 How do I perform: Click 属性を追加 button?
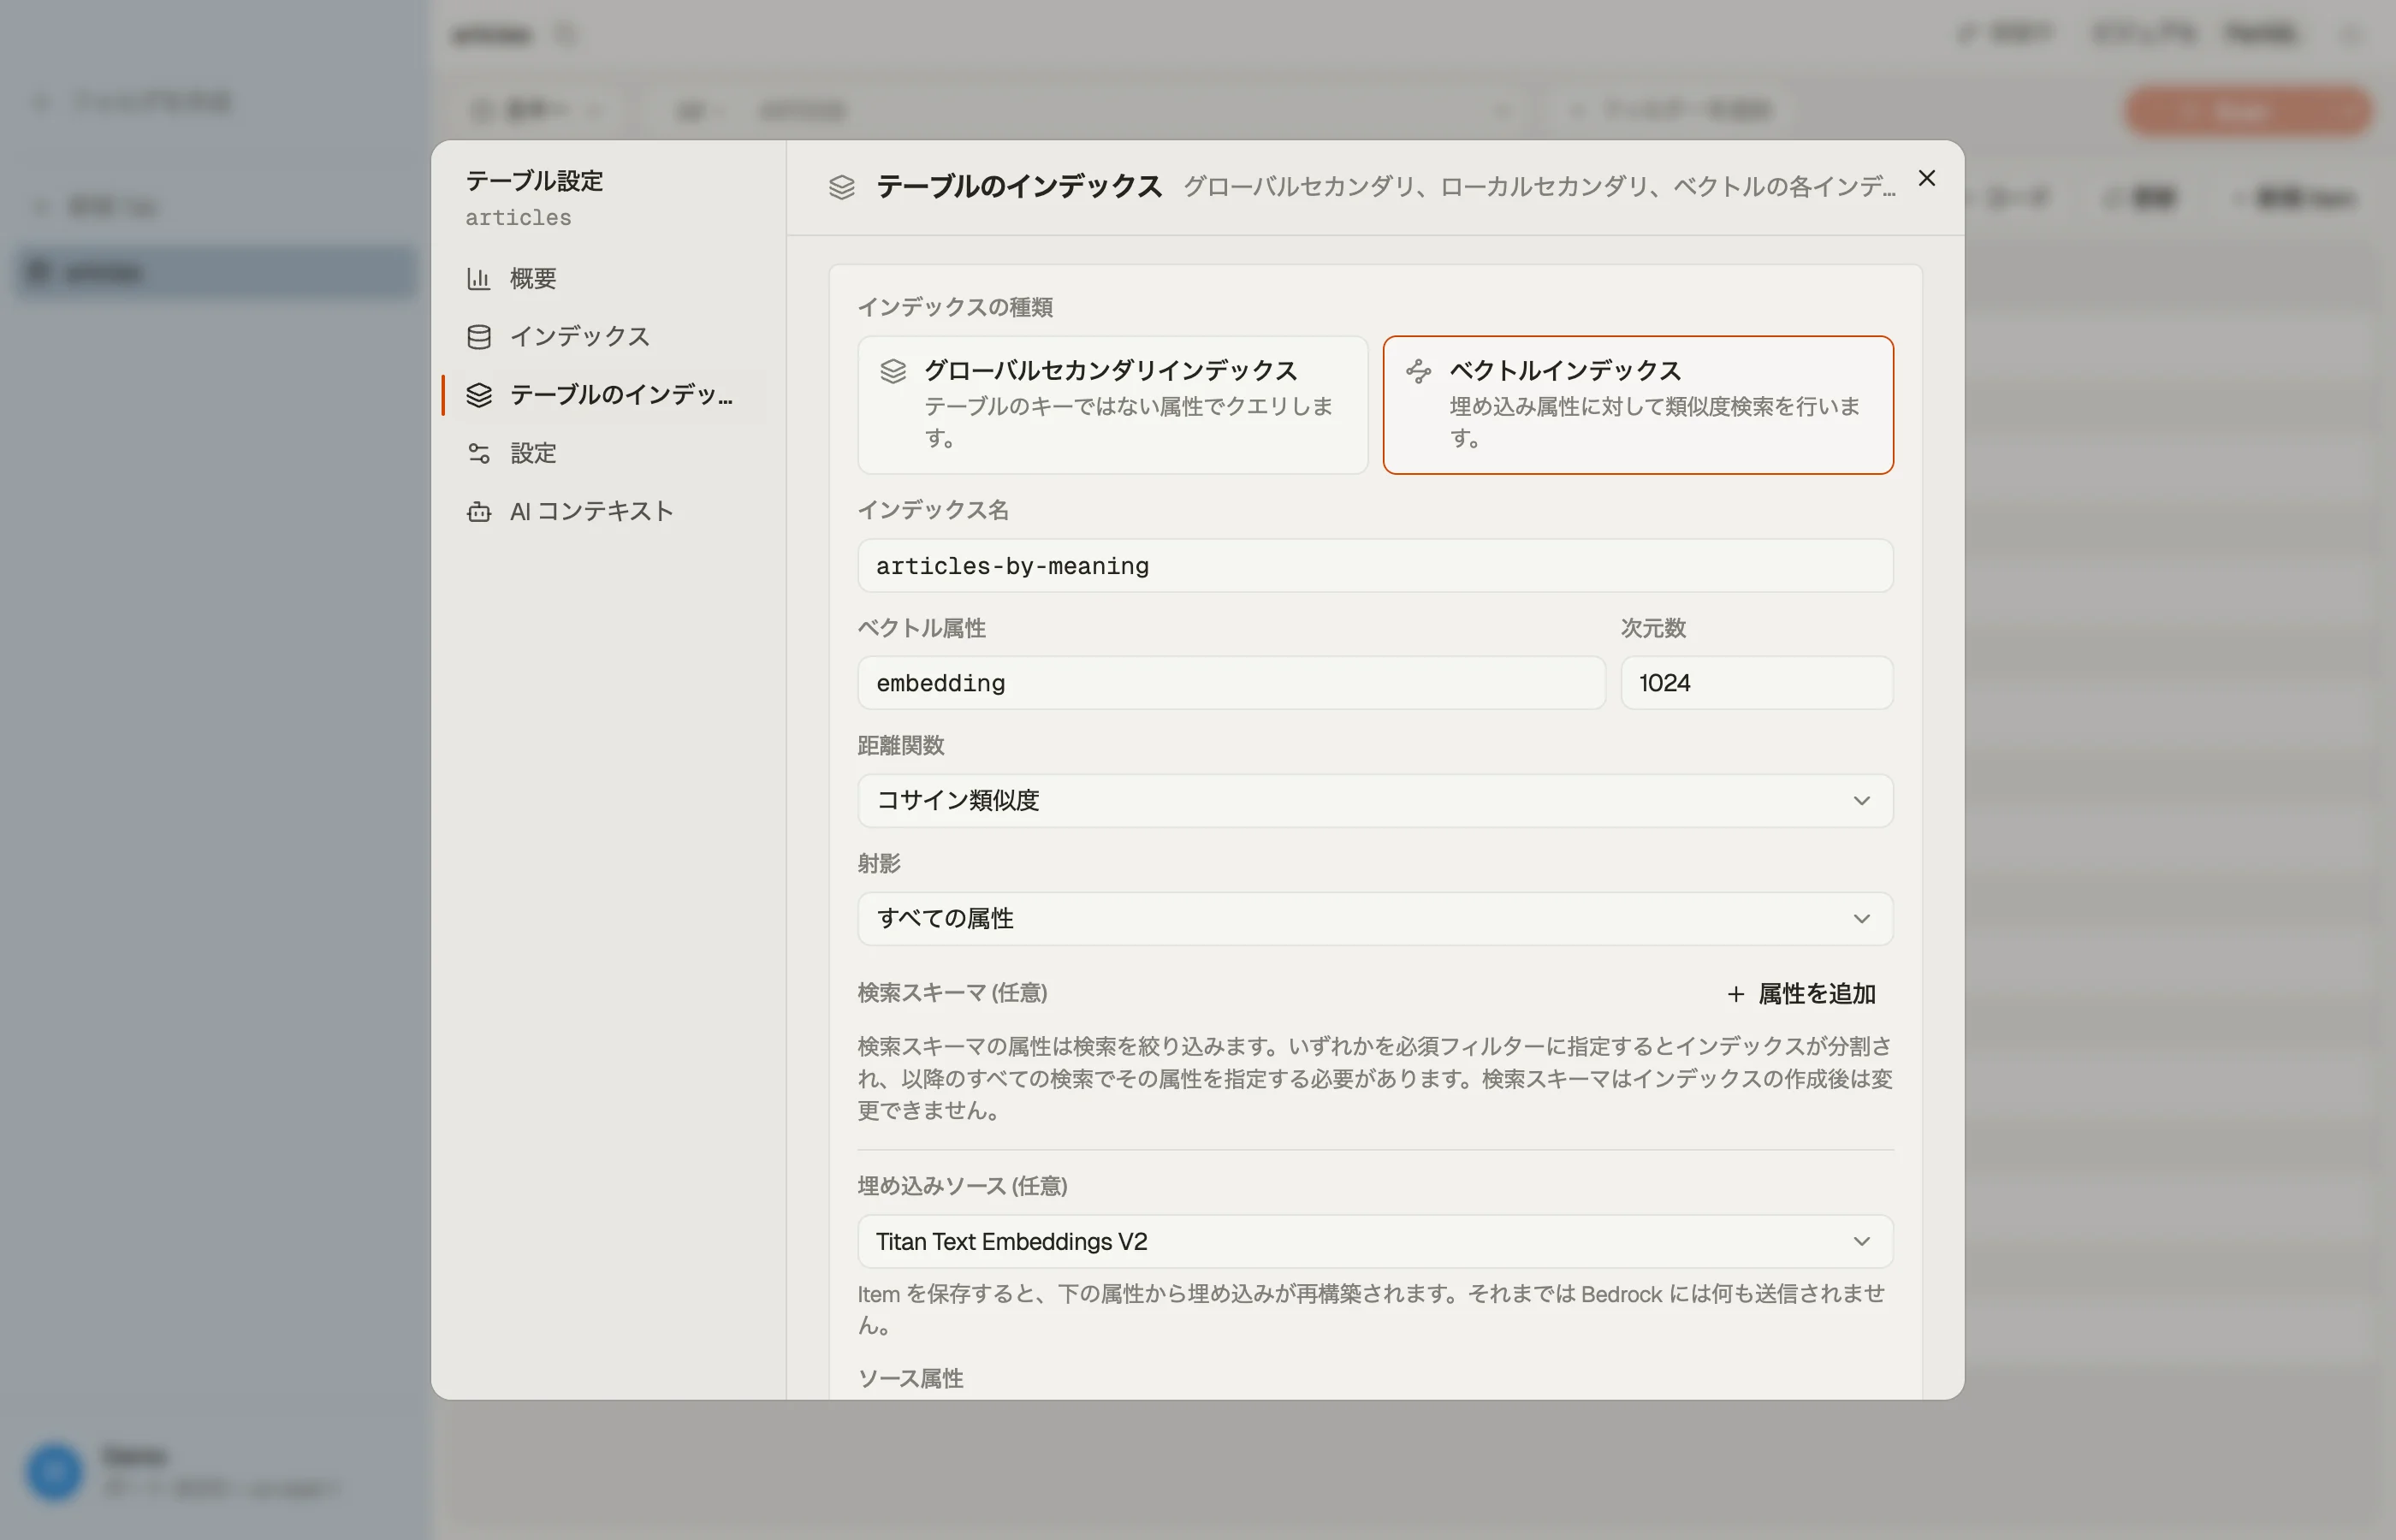[x=1801, y=993]
